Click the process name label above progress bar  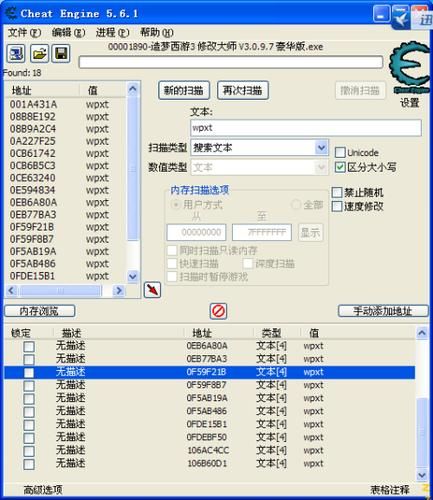pyautogui.click(x=216, y=46)
